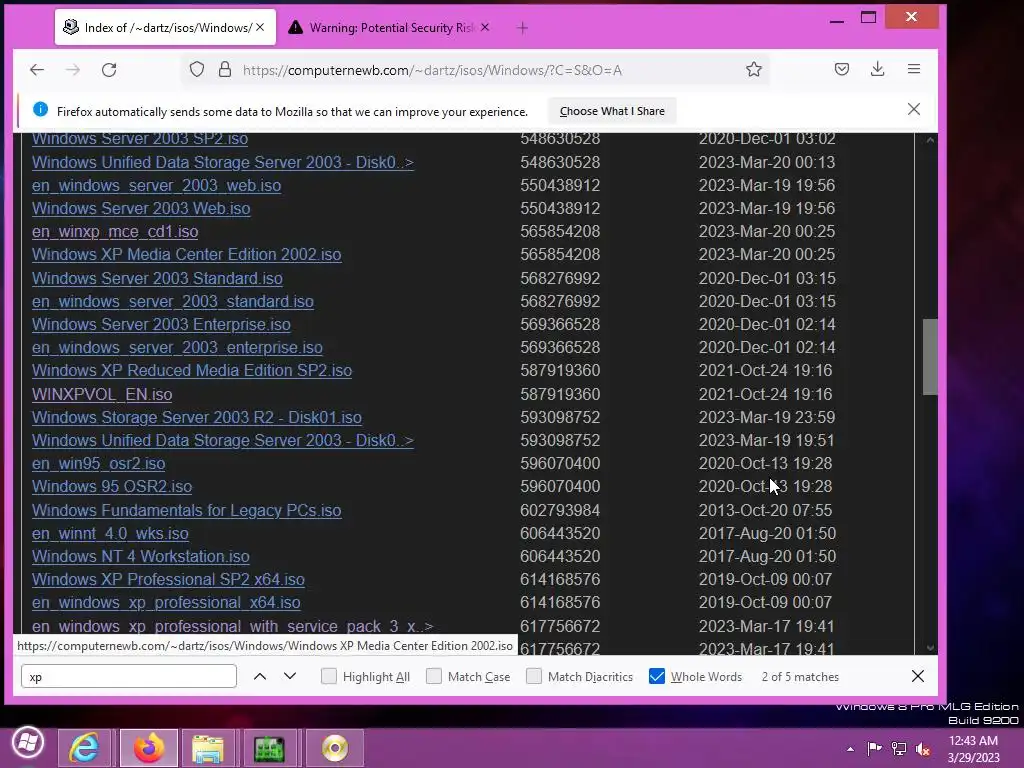Open en_windows_server_2003_standard.iso link
The image size is (1024, 768).
(x=173, y=301)
